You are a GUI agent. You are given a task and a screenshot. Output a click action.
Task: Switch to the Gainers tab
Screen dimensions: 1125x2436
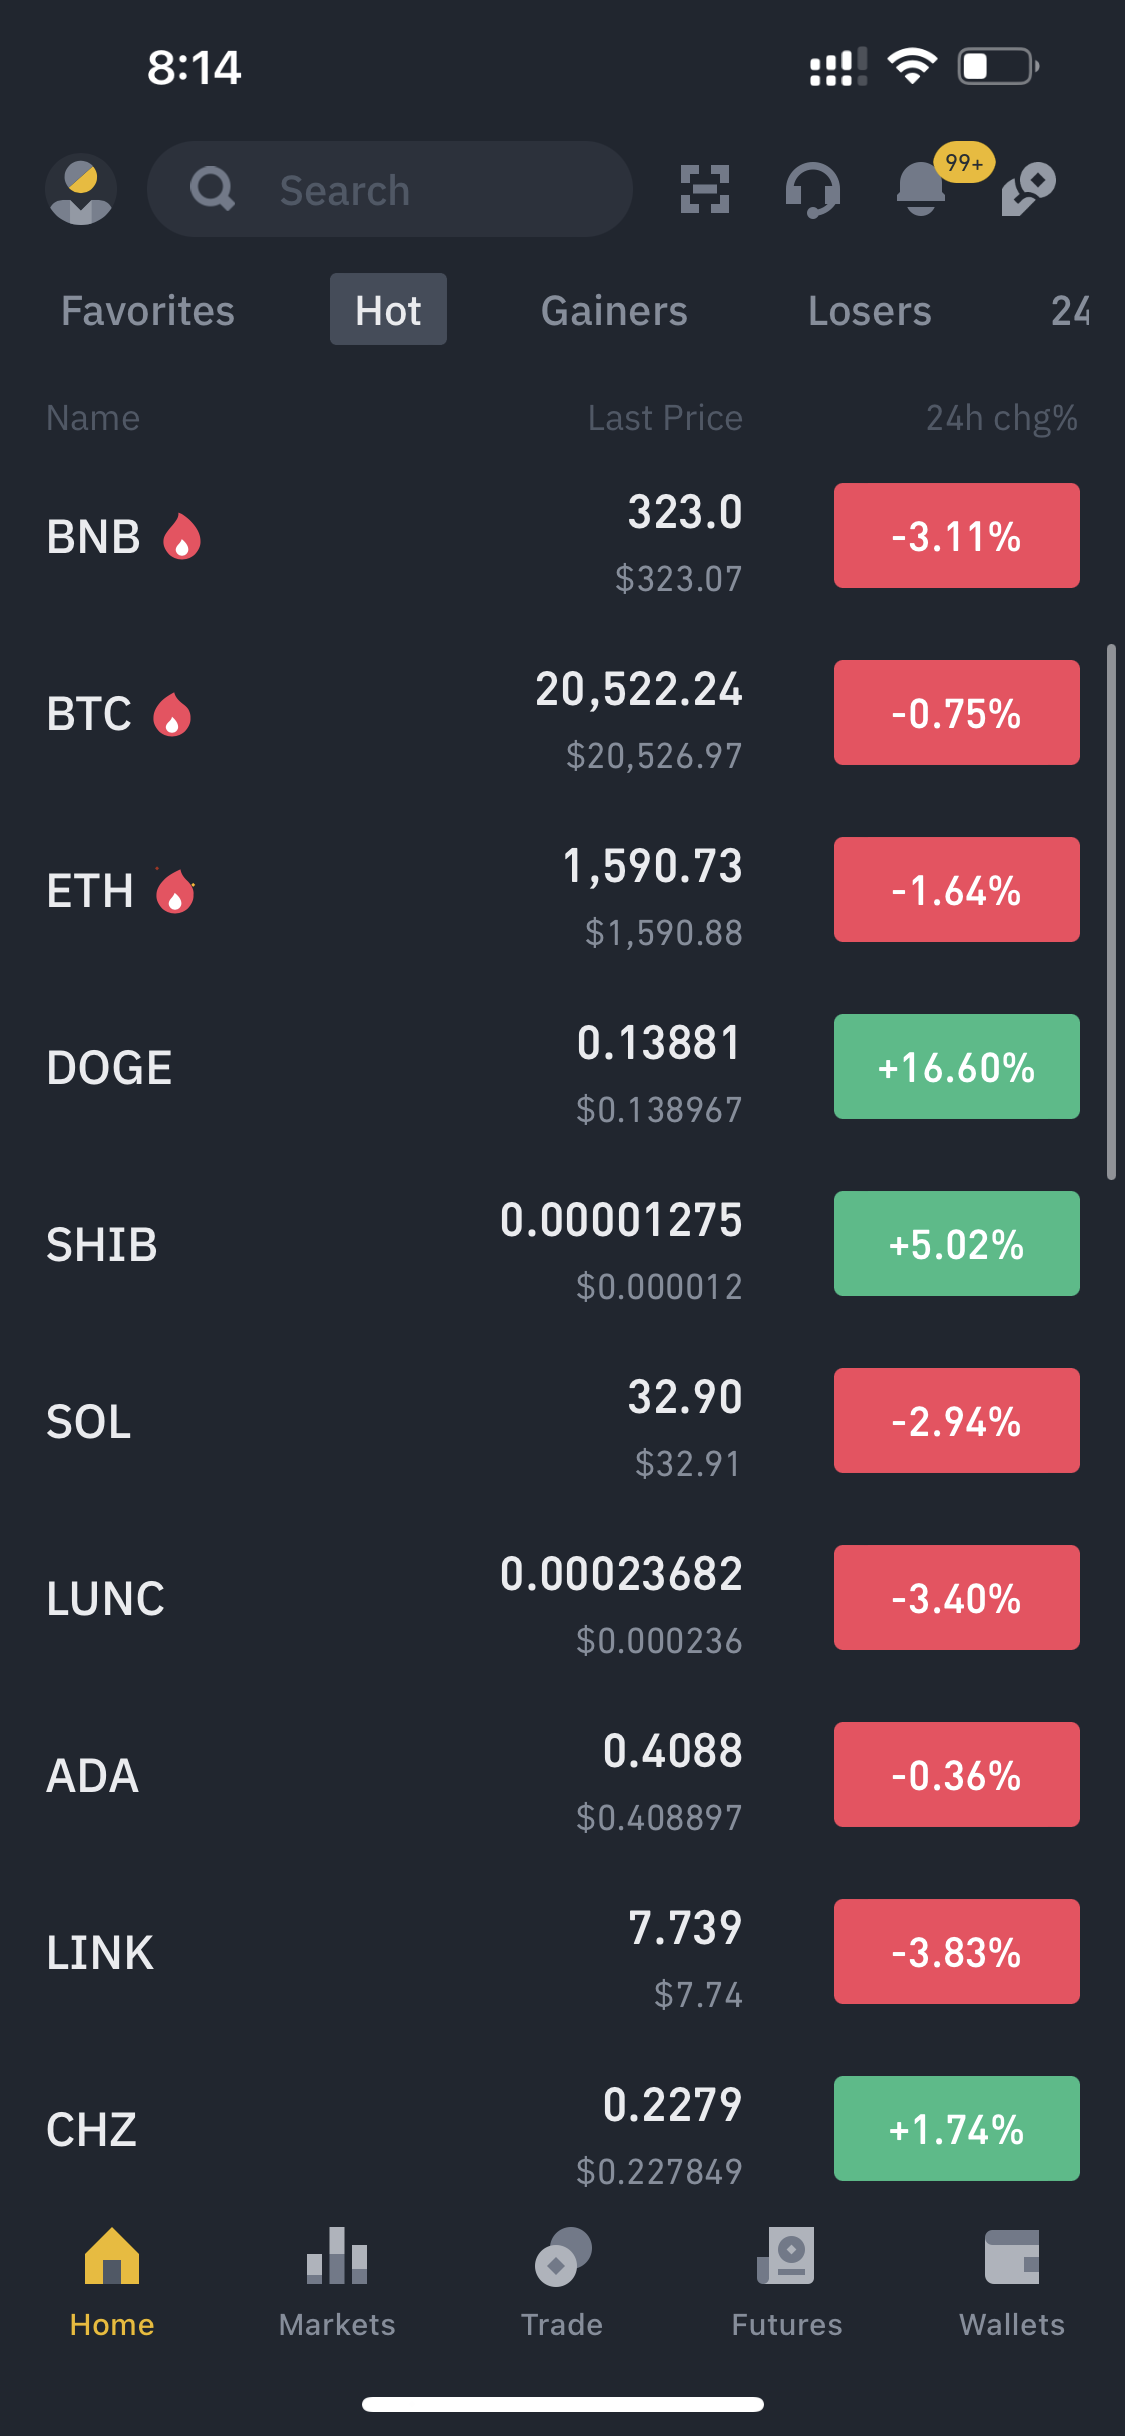tap(614, 311)
